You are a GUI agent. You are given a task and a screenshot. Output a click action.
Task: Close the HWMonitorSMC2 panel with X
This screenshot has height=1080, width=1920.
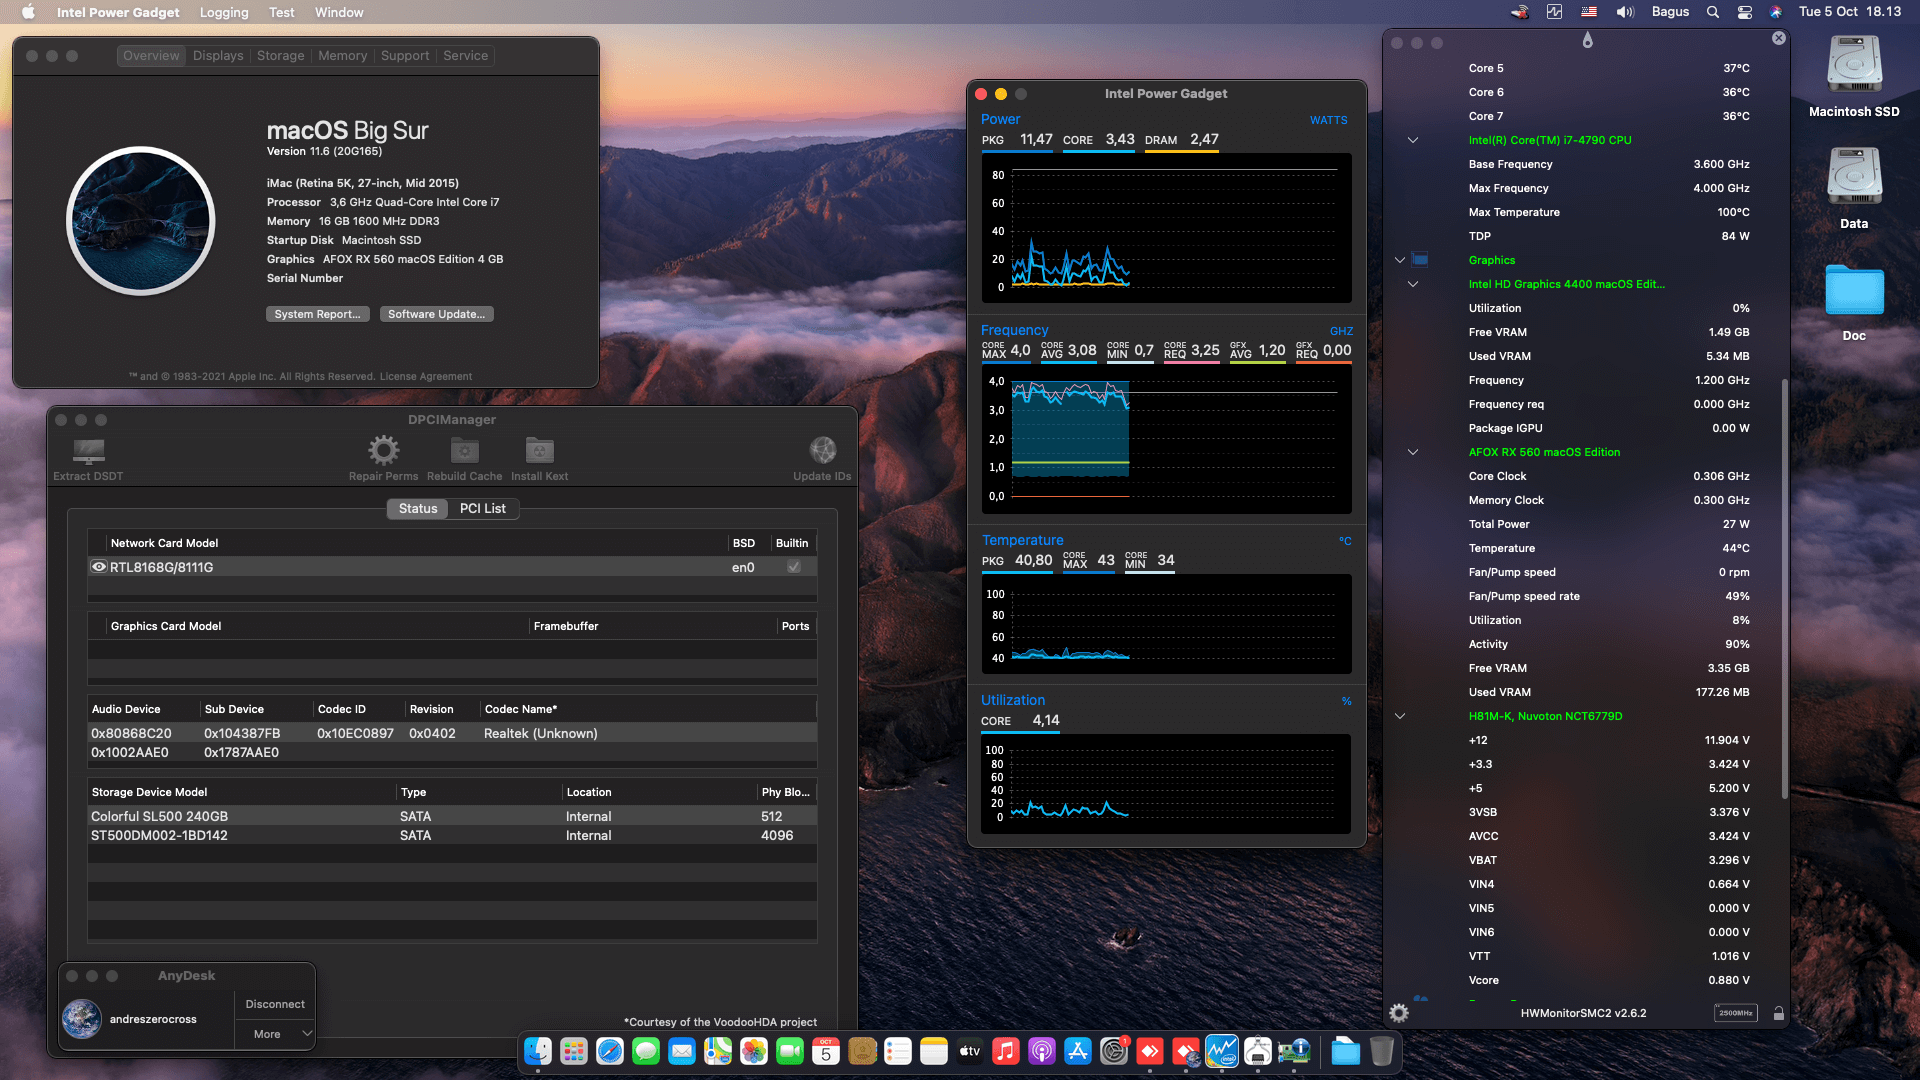coord(1778,38)
